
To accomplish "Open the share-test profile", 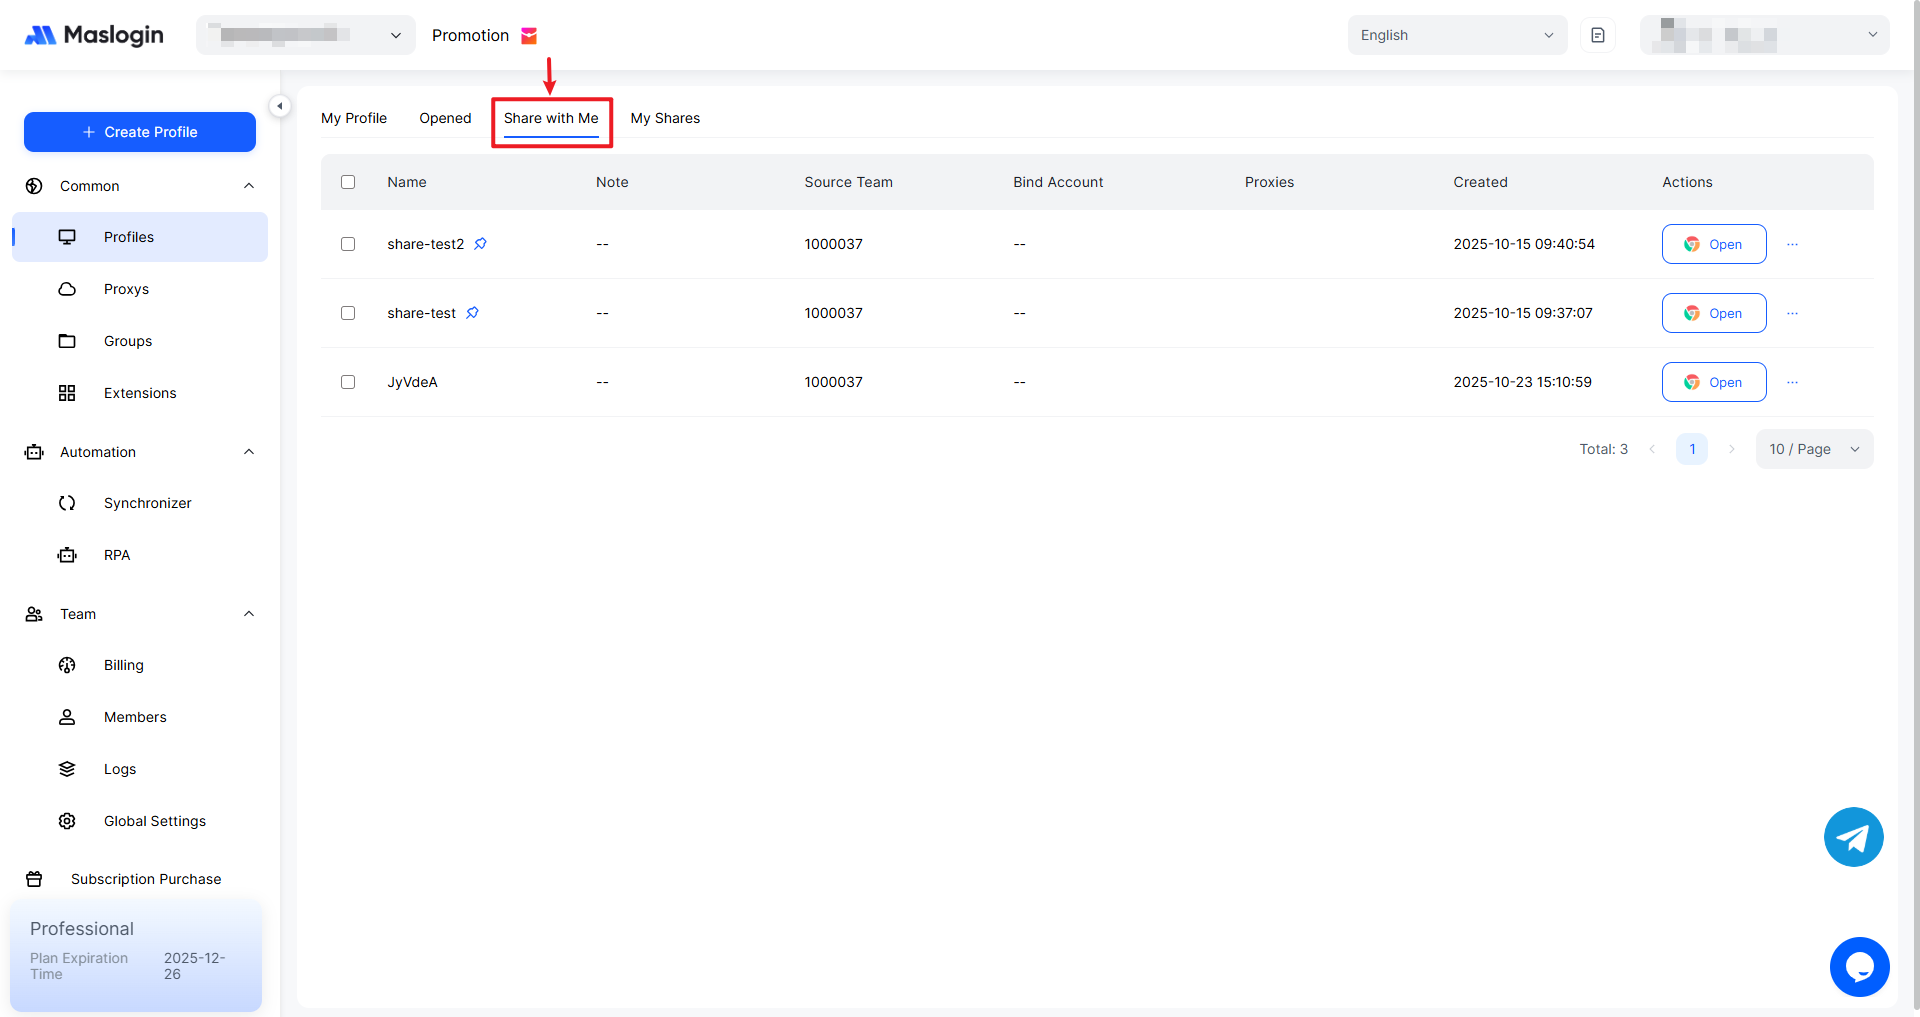I will (1714, 313).
